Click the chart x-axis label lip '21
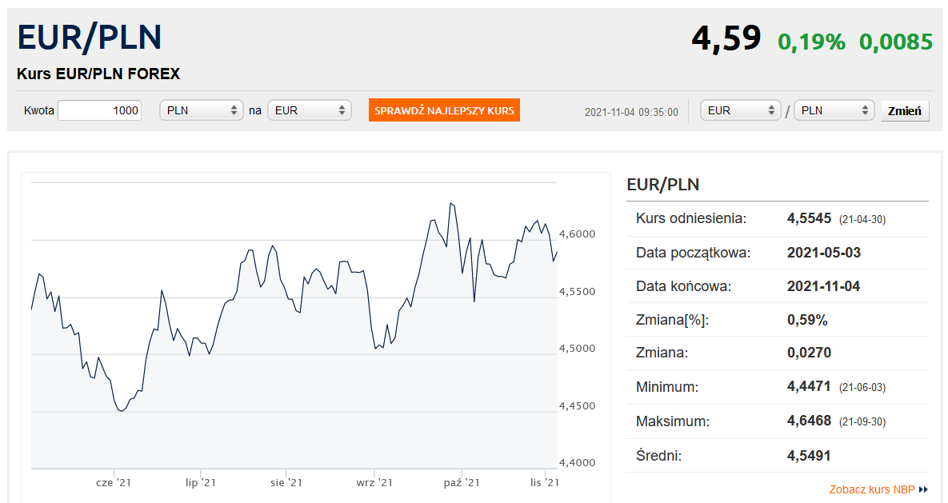This screenshot has width=948, height=503. click(201, 482)
